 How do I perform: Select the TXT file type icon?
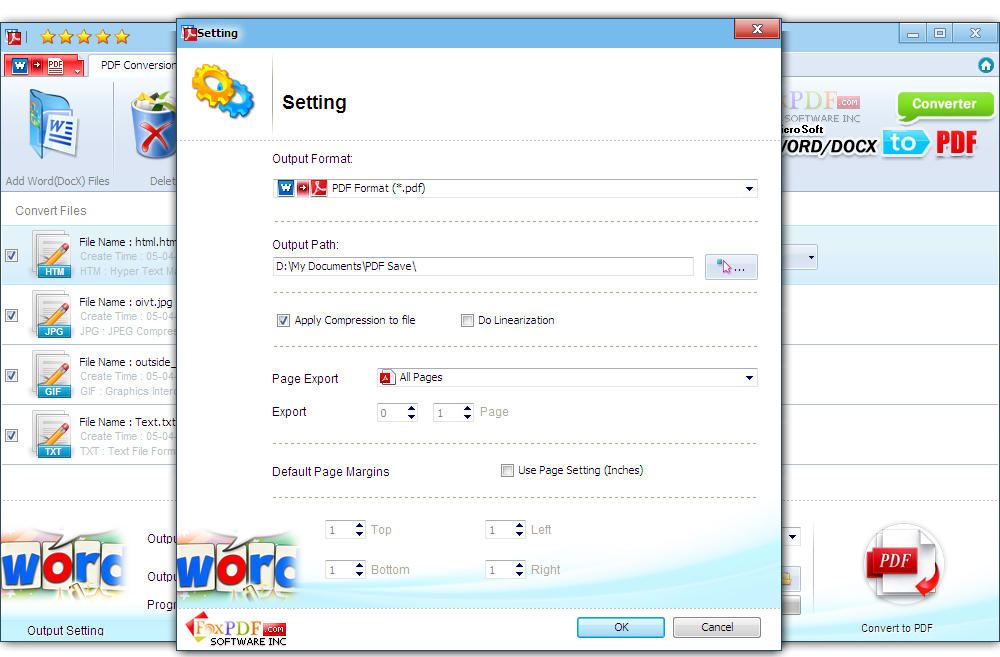52,435
